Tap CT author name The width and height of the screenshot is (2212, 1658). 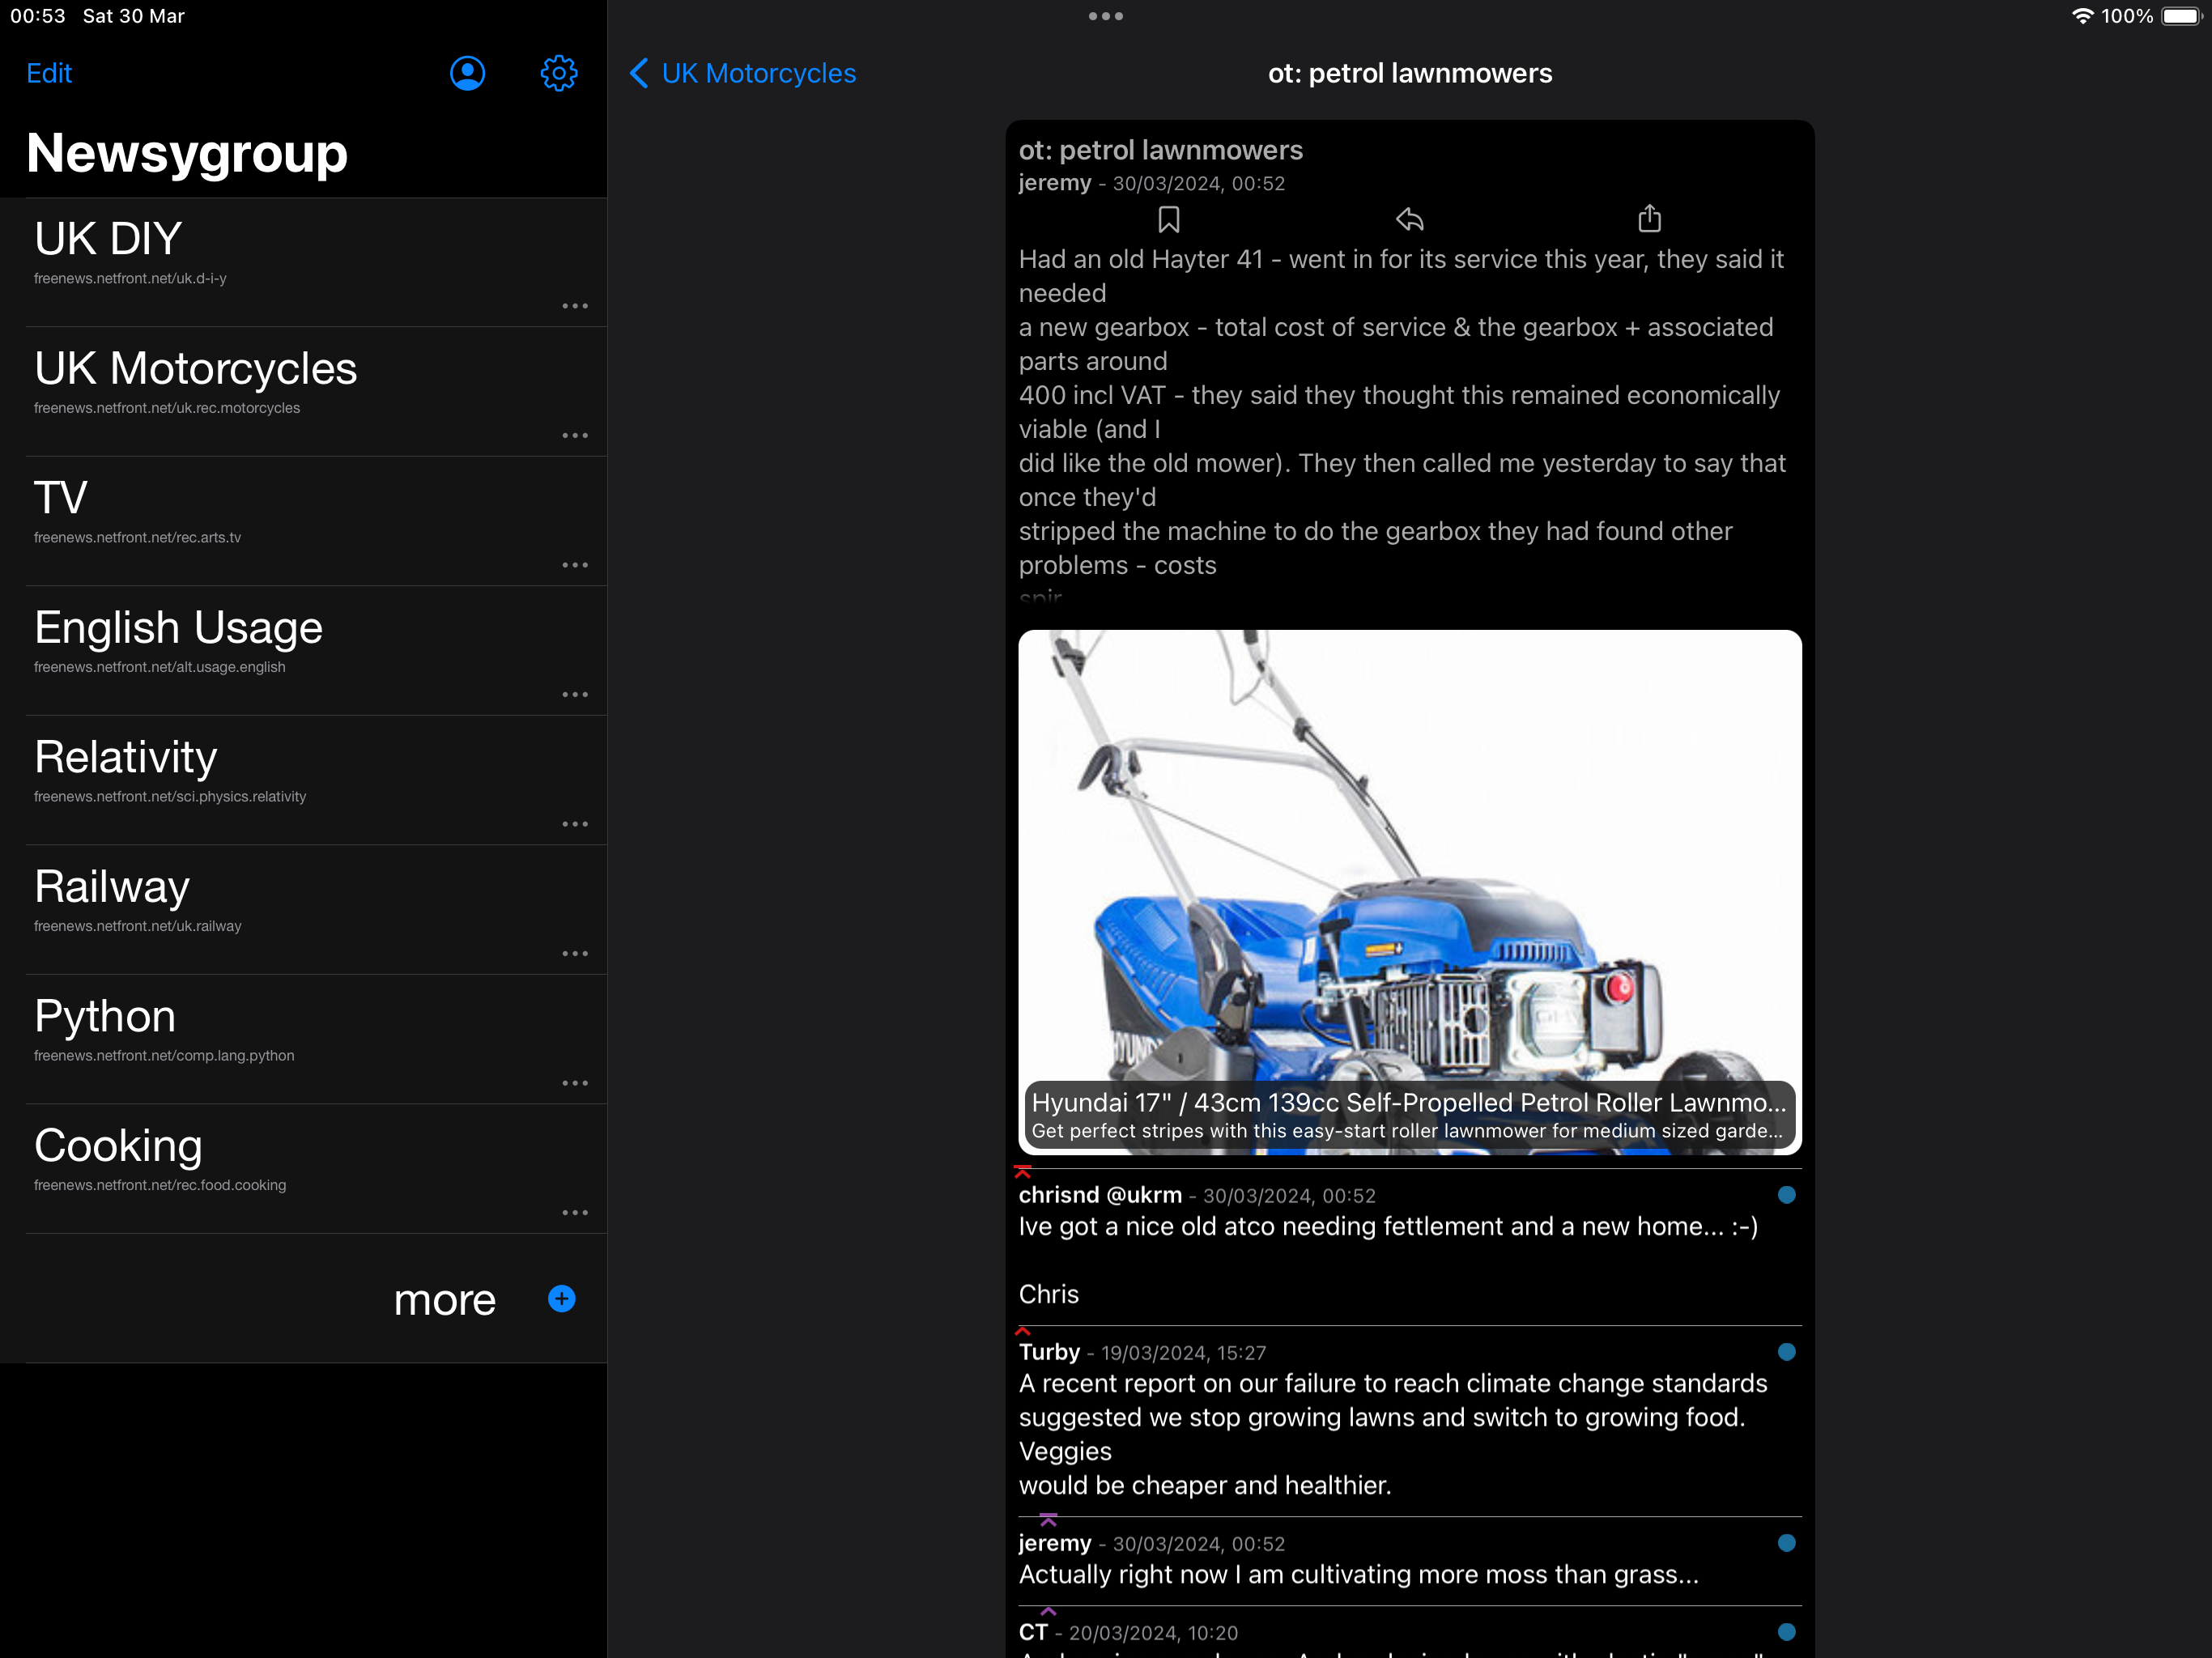tap(1033, 1632)
